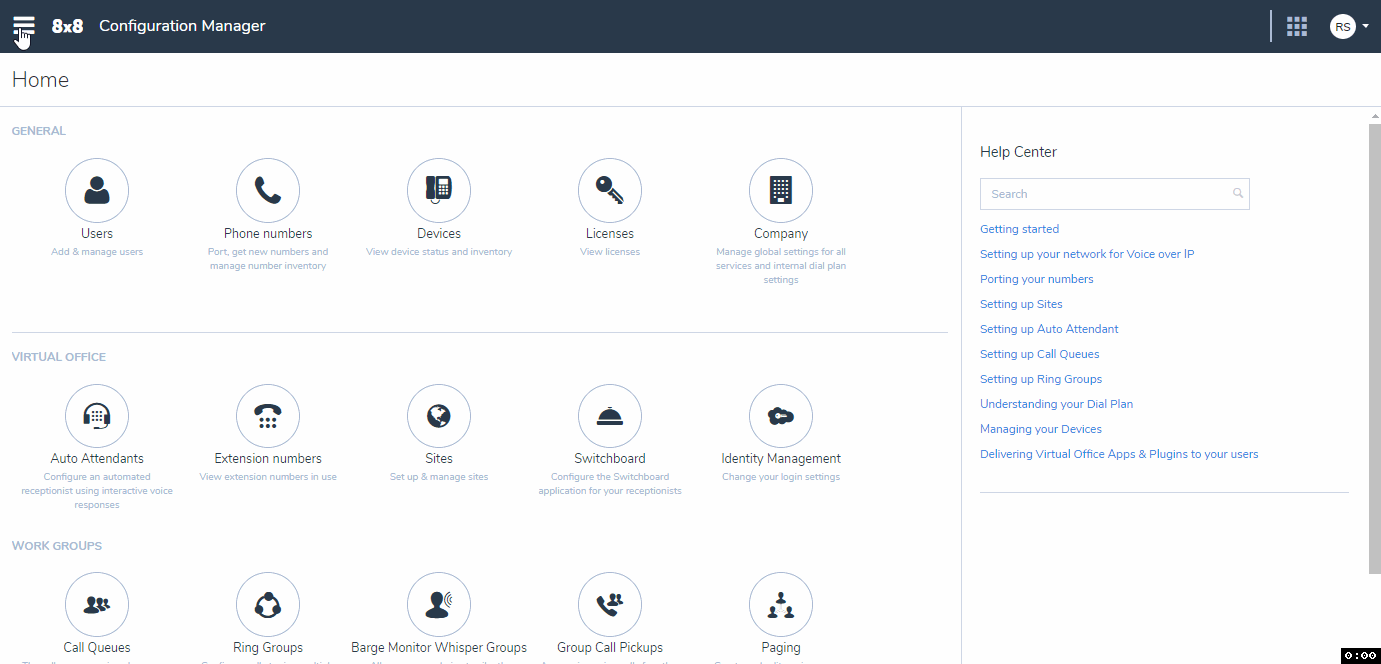The width and height of the screenshot is (1381, 664).
Task: Open Barge Monitor Whisper Groups icon
Action: [439, 604]
